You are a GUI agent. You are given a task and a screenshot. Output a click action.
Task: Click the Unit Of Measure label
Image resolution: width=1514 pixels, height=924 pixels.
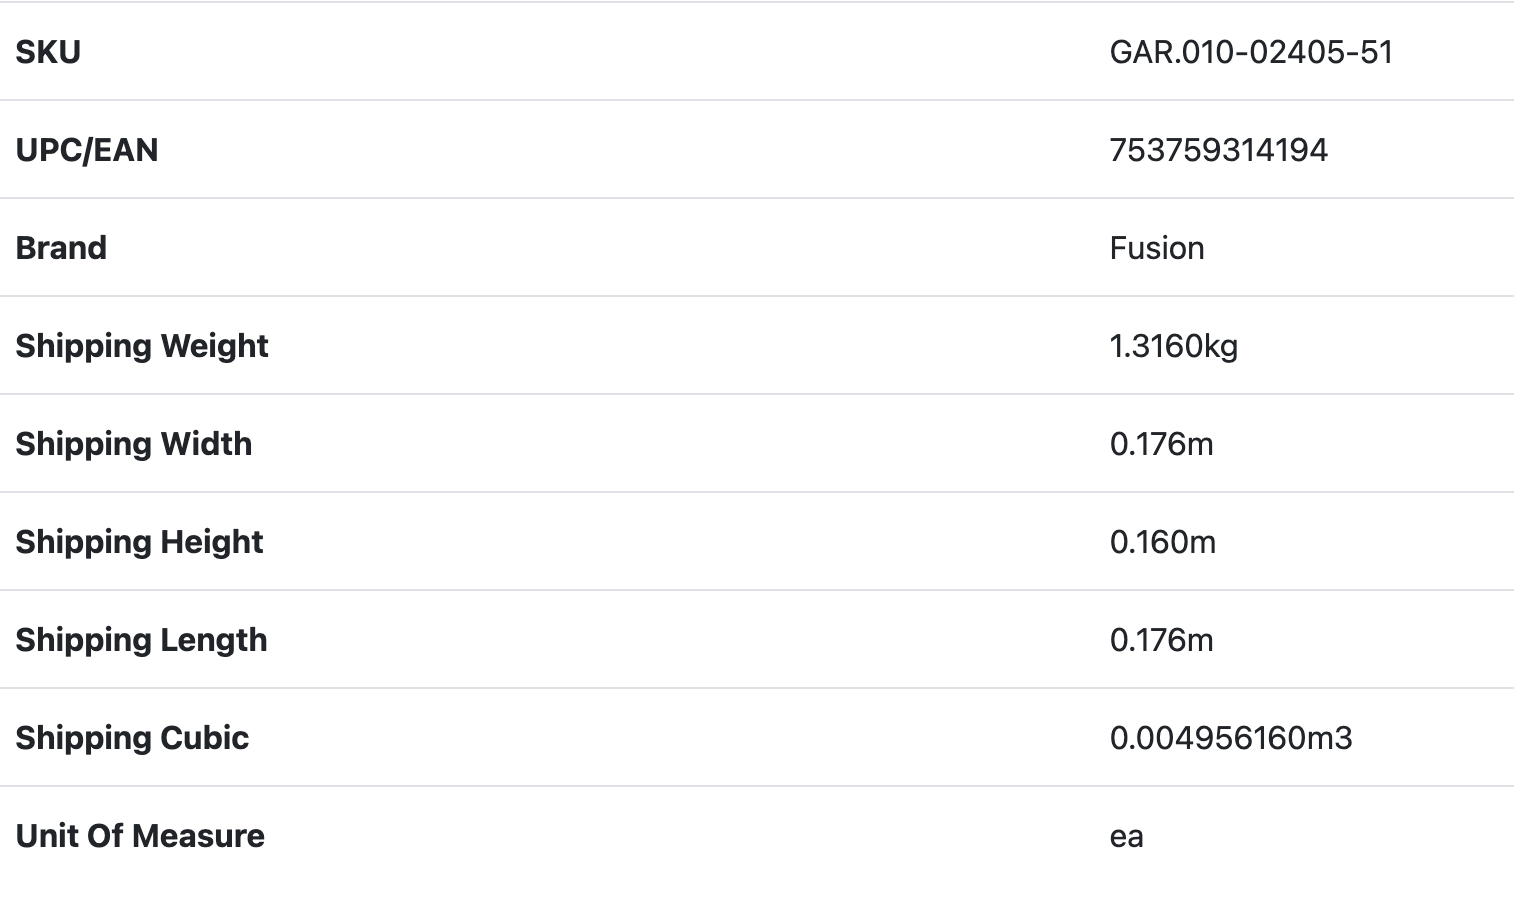click(x=140, y=836)
